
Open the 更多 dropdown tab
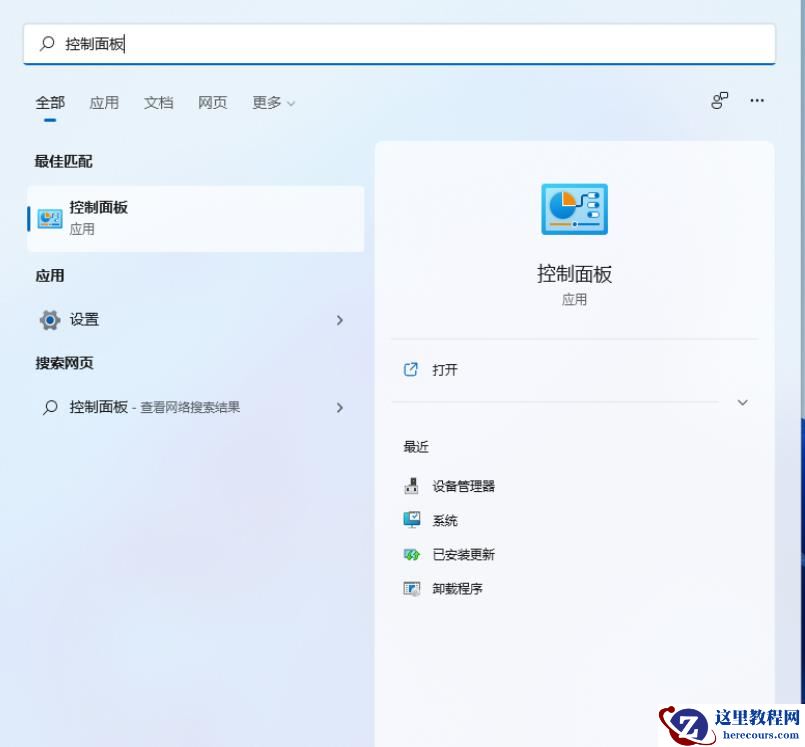[x=272, y=102]
